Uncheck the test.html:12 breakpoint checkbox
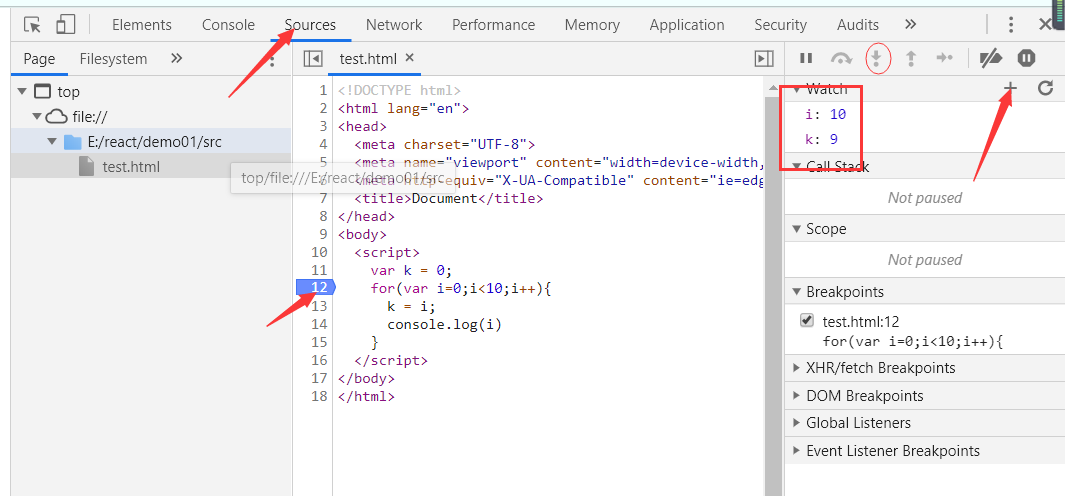 [x=807, y=321]
